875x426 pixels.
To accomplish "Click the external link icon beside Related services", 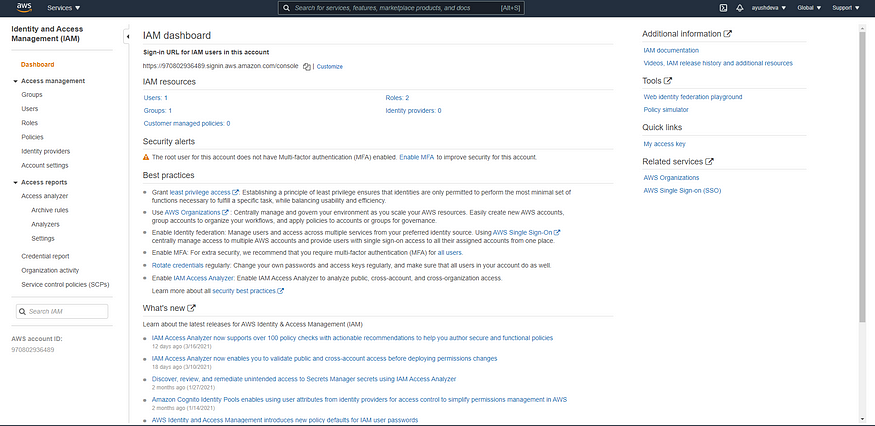I will click(x=709, y=161).
